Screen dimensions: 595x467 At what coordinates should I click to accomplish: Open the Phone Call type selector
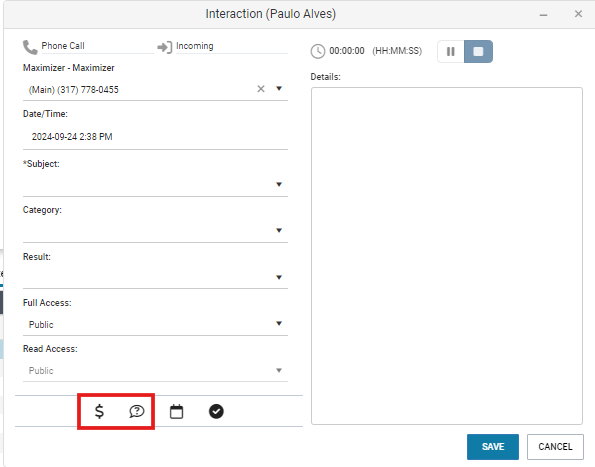pyautogui.click(x=98, y=46)
